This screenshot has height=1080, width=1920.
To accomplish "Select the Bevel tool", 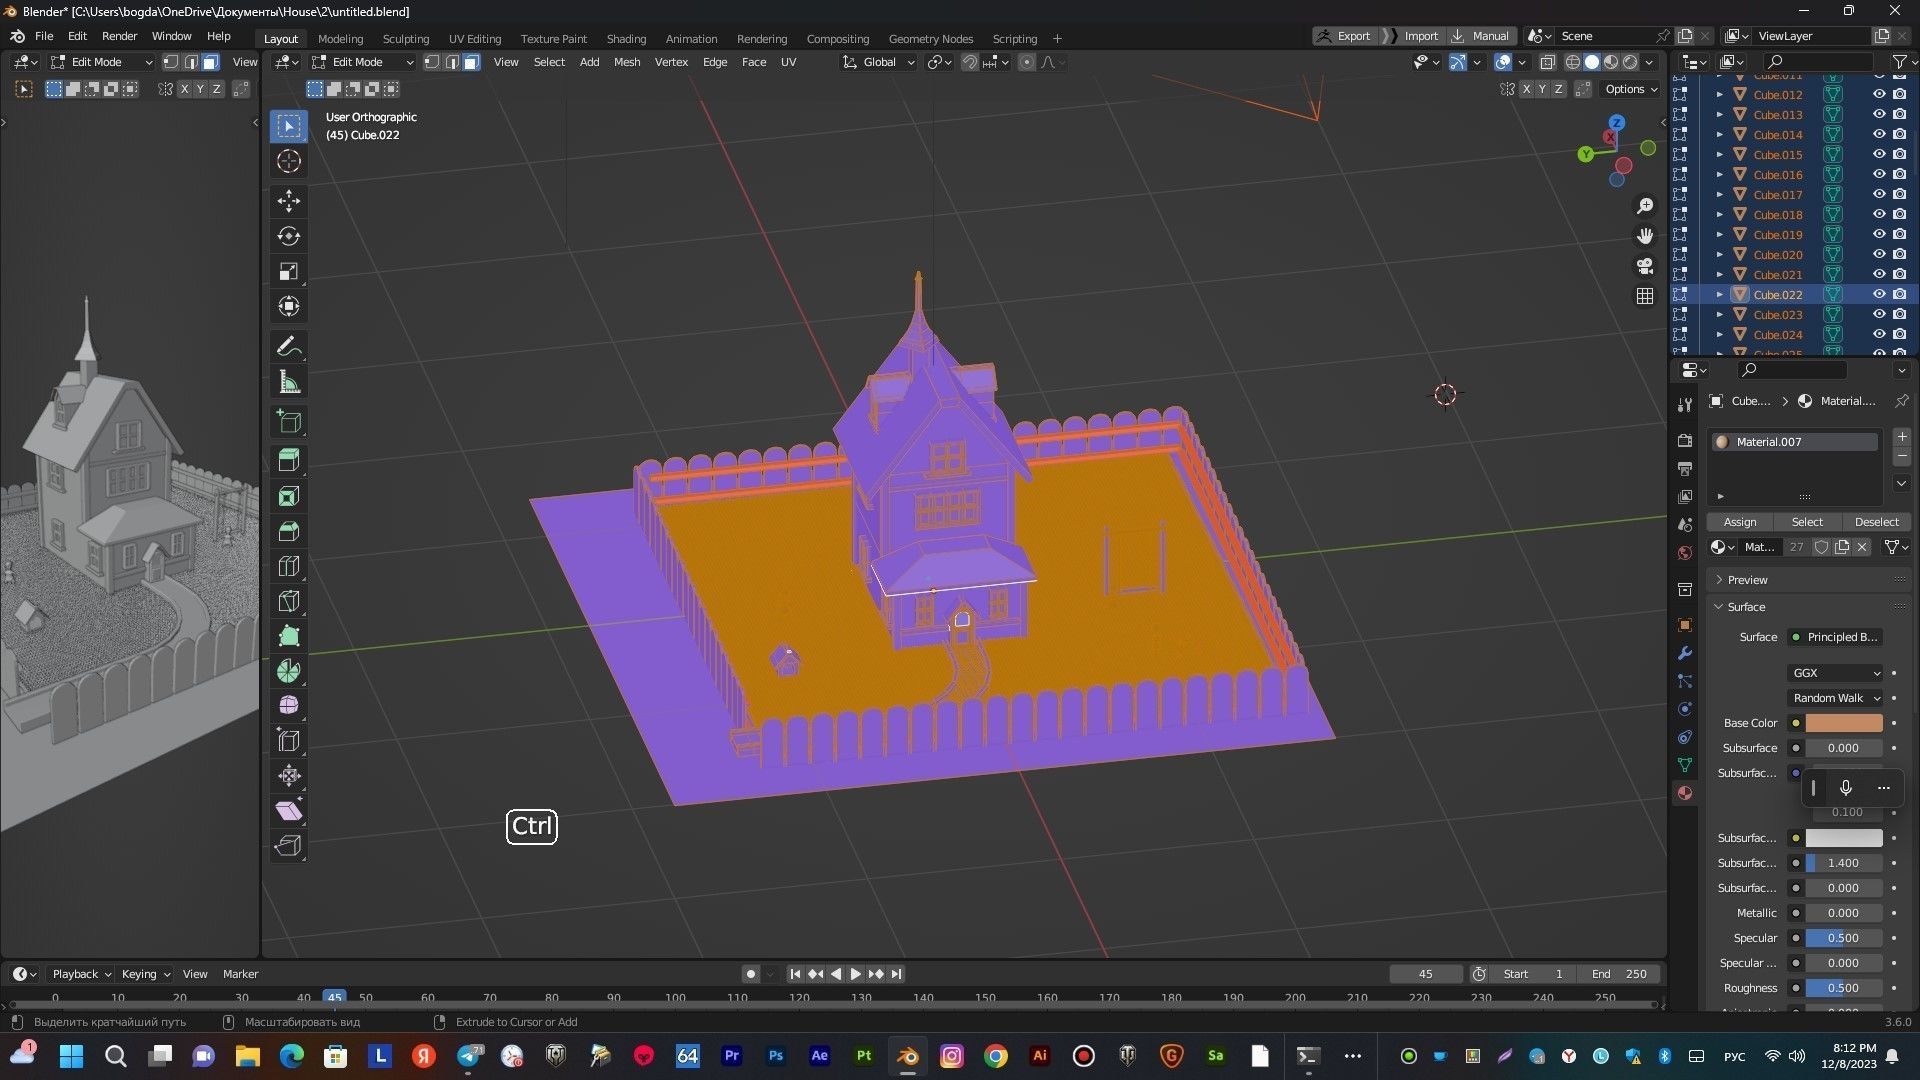I will coord(289,531).
